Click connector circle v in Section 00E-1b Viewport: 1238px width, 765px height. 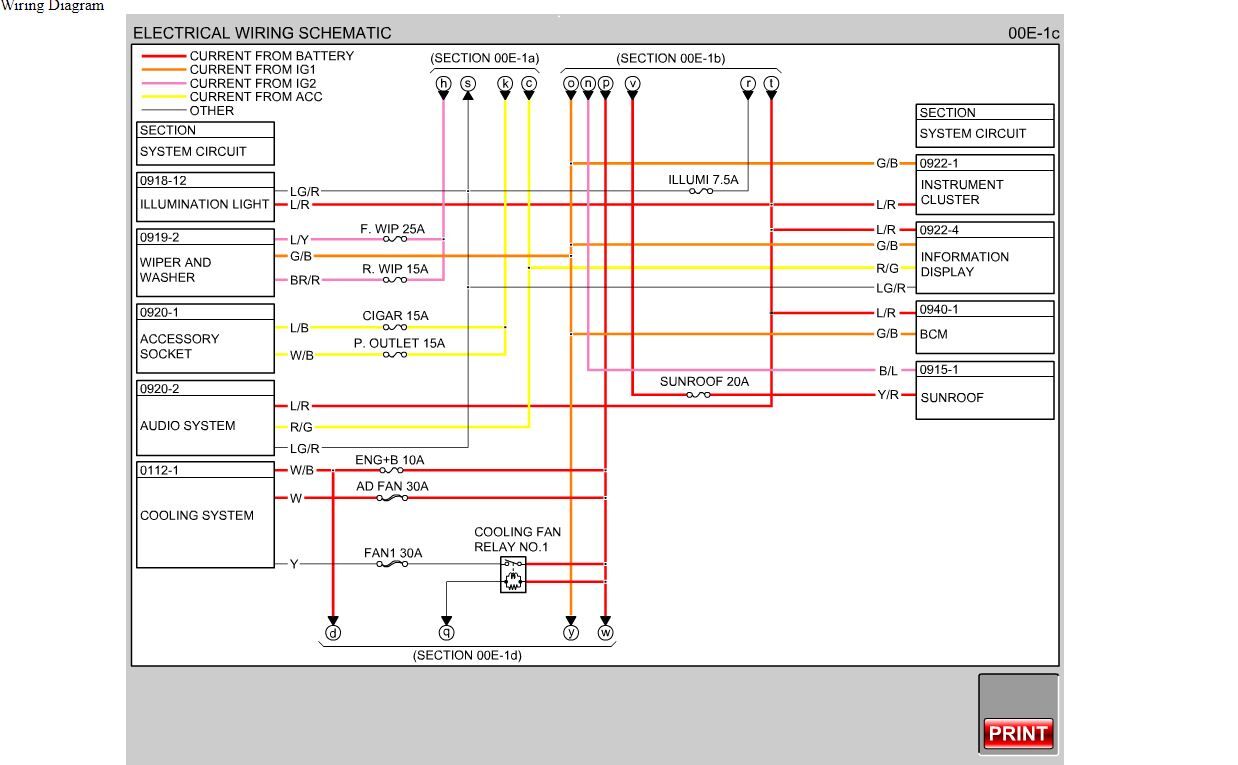(x=632, y=84)
